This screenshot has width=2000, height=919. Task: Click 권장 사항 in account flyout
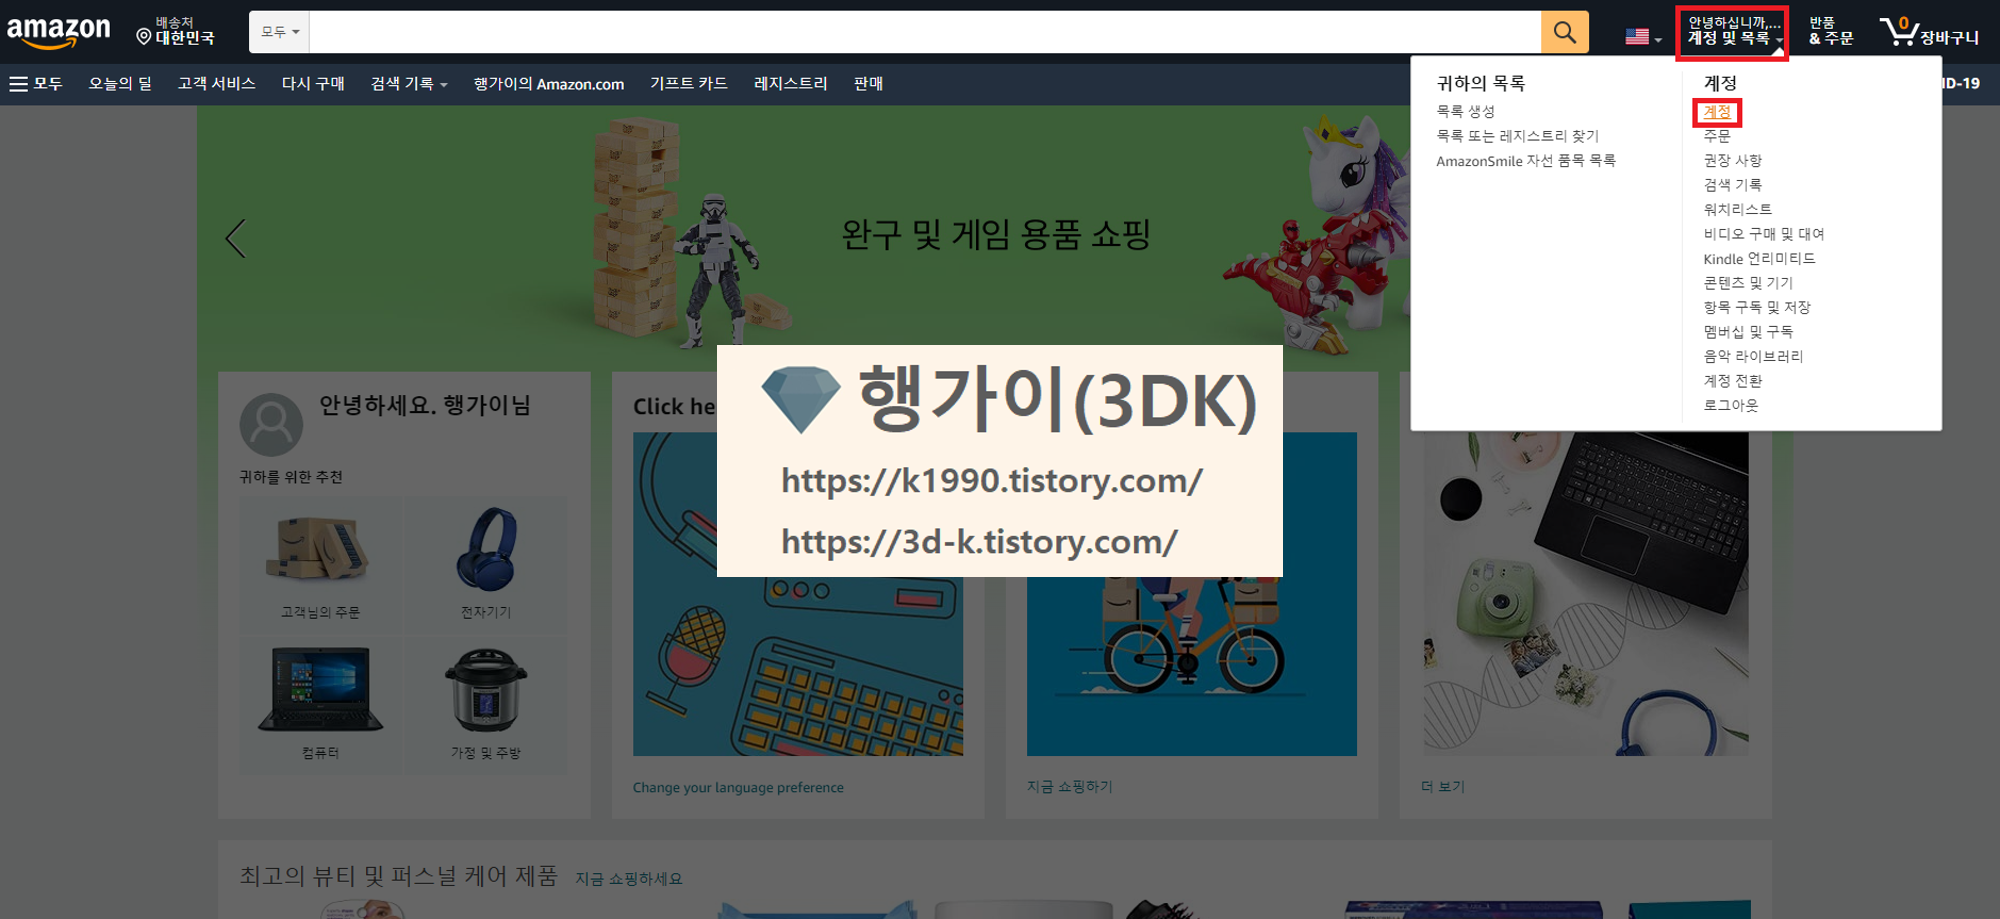(1733, 161)
